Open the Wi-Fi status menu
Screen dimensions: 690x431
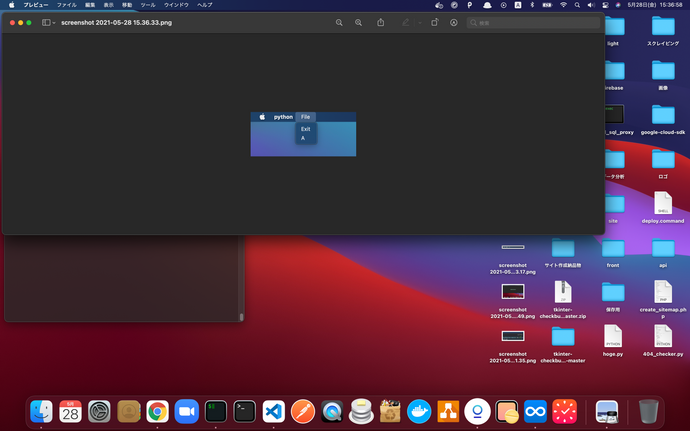pos(563,5)
